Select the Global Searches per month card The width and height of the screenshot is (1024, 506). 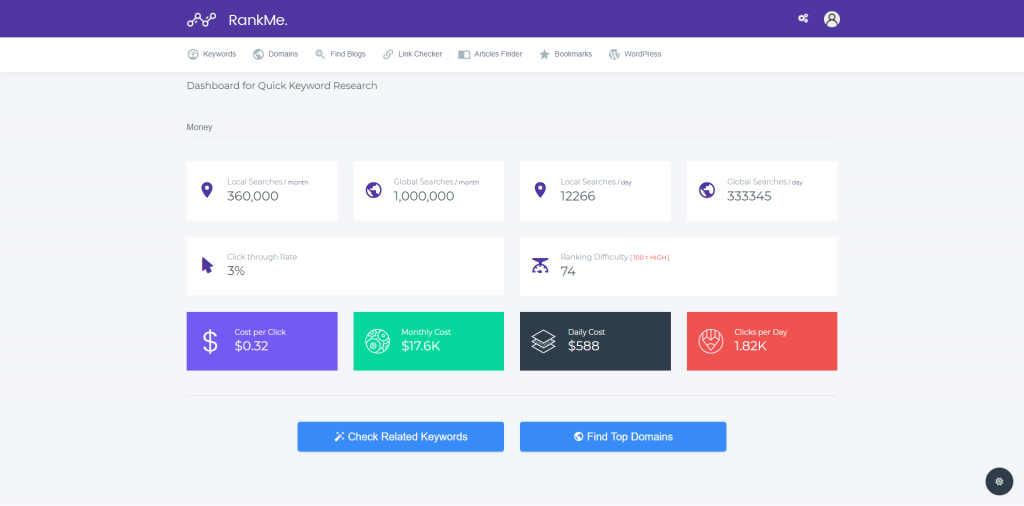coord(428,191)
